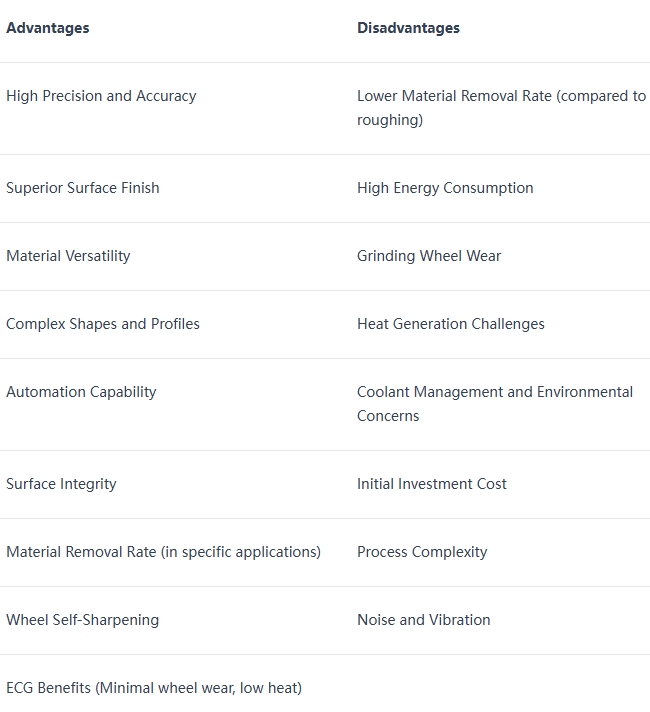
Task: Select the Wheel Self-Sharpening cell
Action: (x=82, y=620)
